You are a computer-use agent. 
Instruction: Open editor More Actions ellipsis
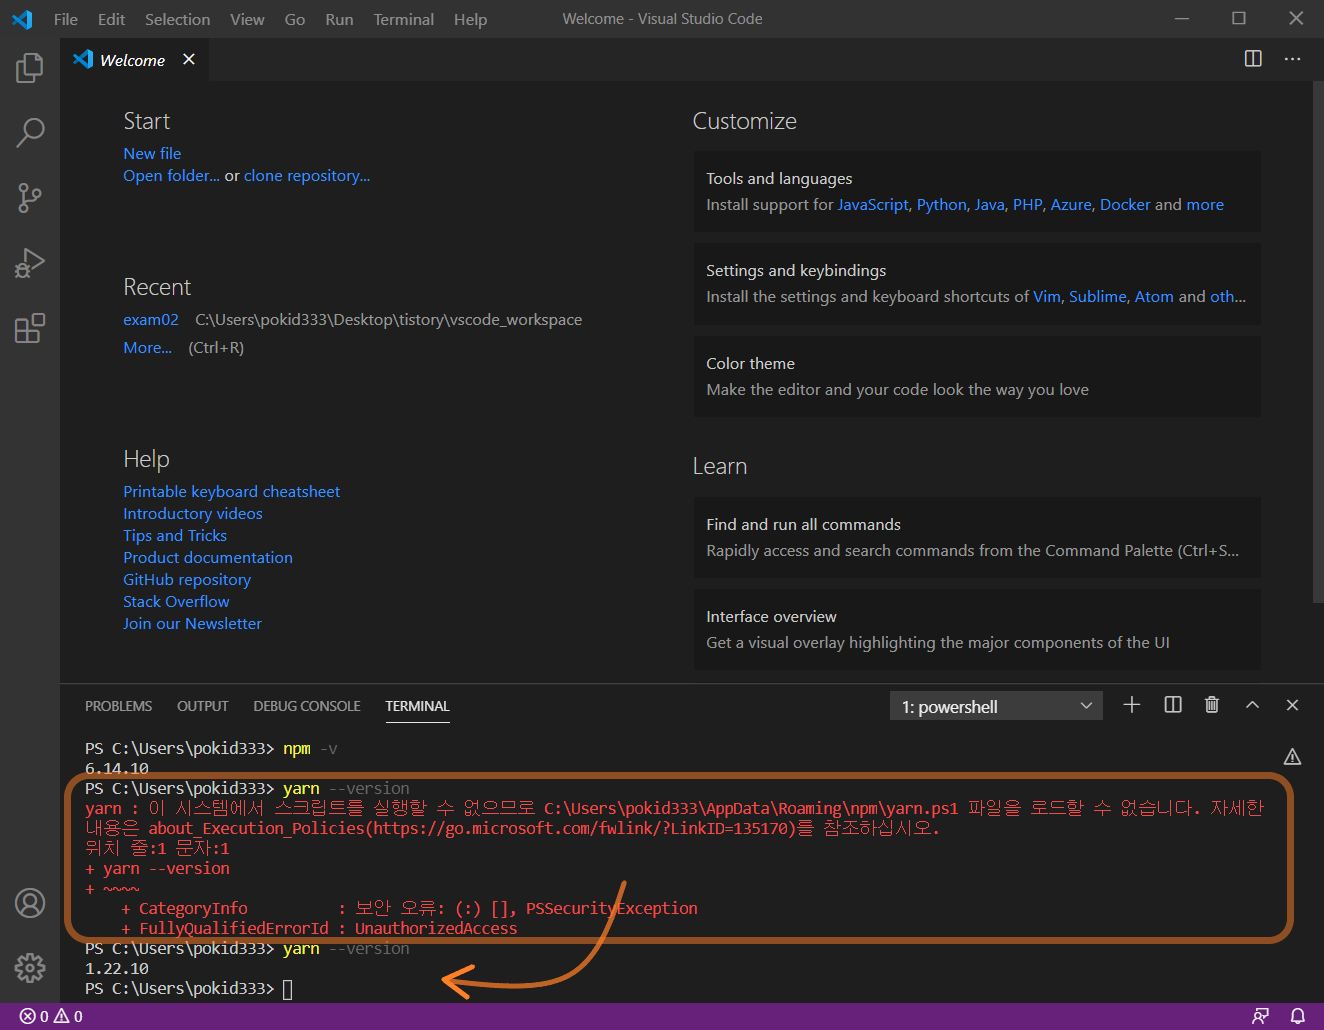point(1293,59)
